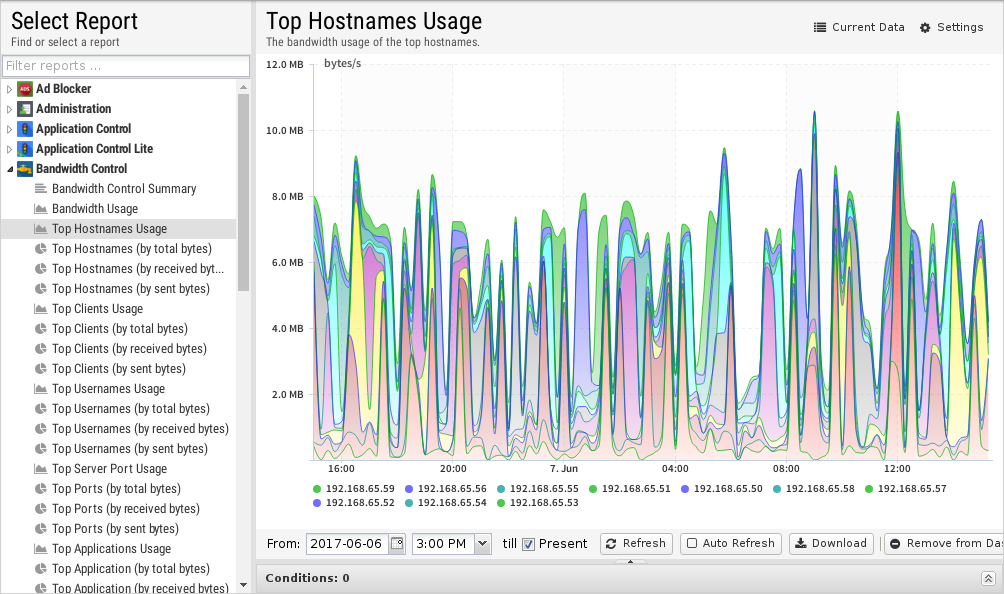
Task: Open Top Clients (by sent bytes) report
Action: click(x=119, y=369)
